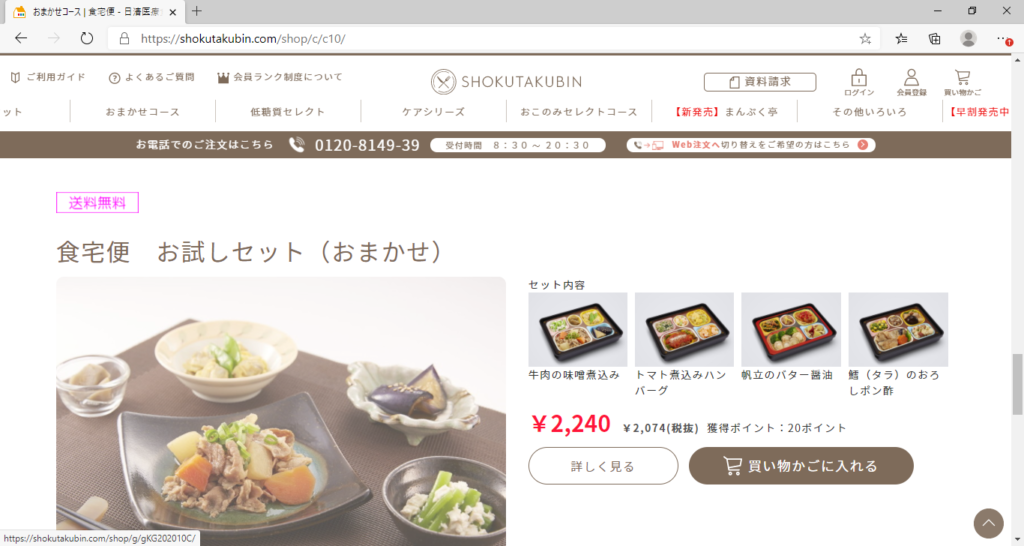The image size is (1024, 546).
Task: Open the おまかせコース menu item
Action: (x=142, y=112)
